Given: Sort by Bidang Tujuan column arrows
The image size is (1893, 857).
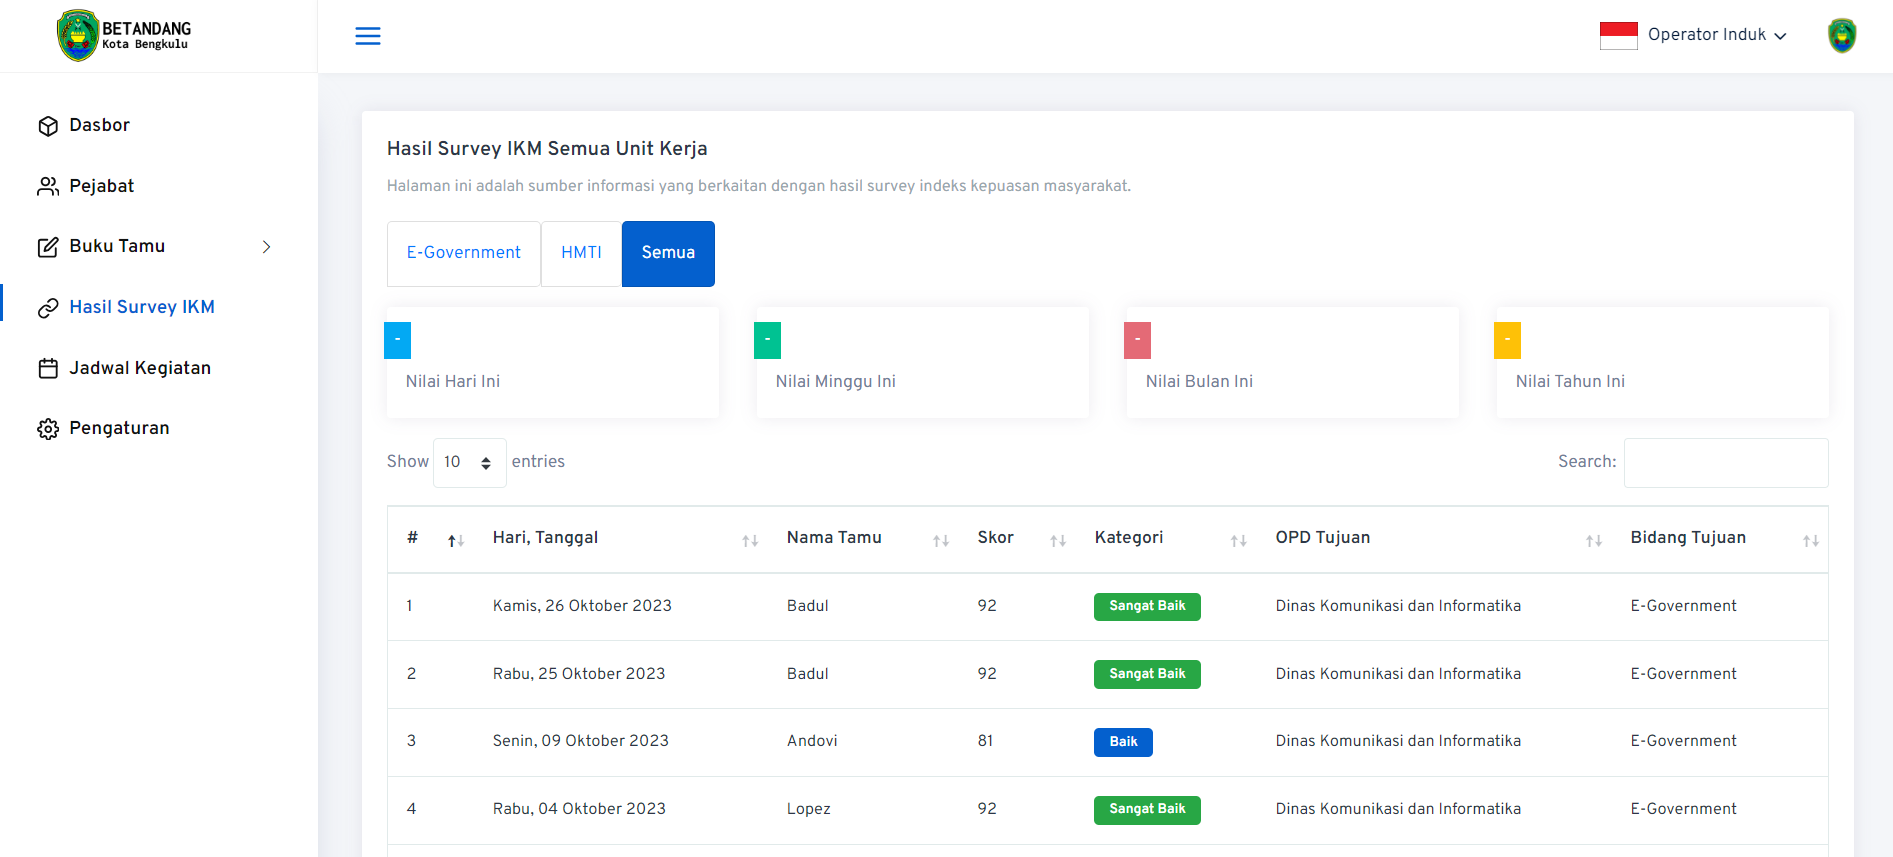Looking at the screenshot, I should pos(1811,541).
